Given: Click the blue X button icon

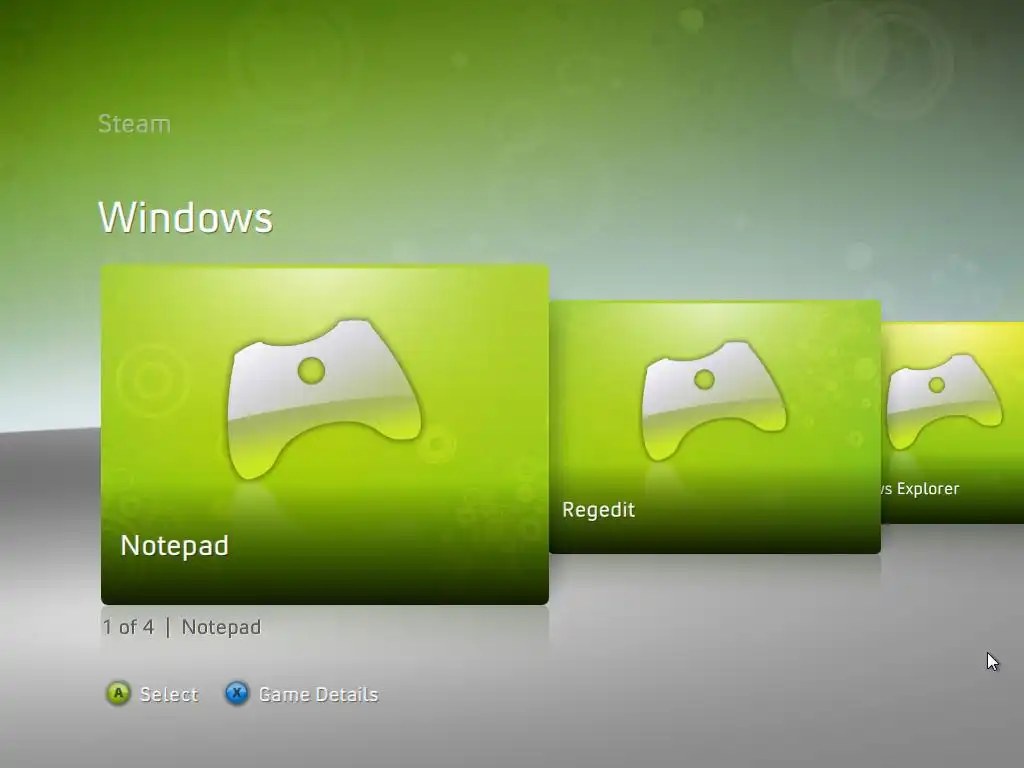Looking at the screenshot, I should click(237, 694).
